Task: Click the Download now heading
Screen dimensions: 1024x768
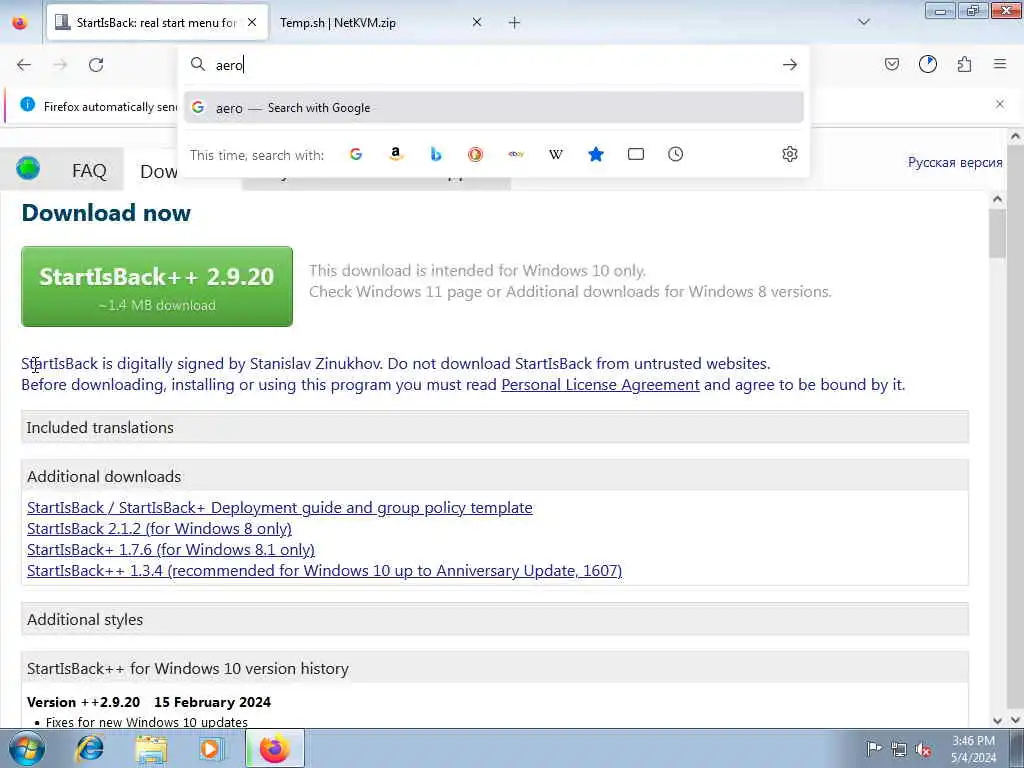Action: point(106,213)
